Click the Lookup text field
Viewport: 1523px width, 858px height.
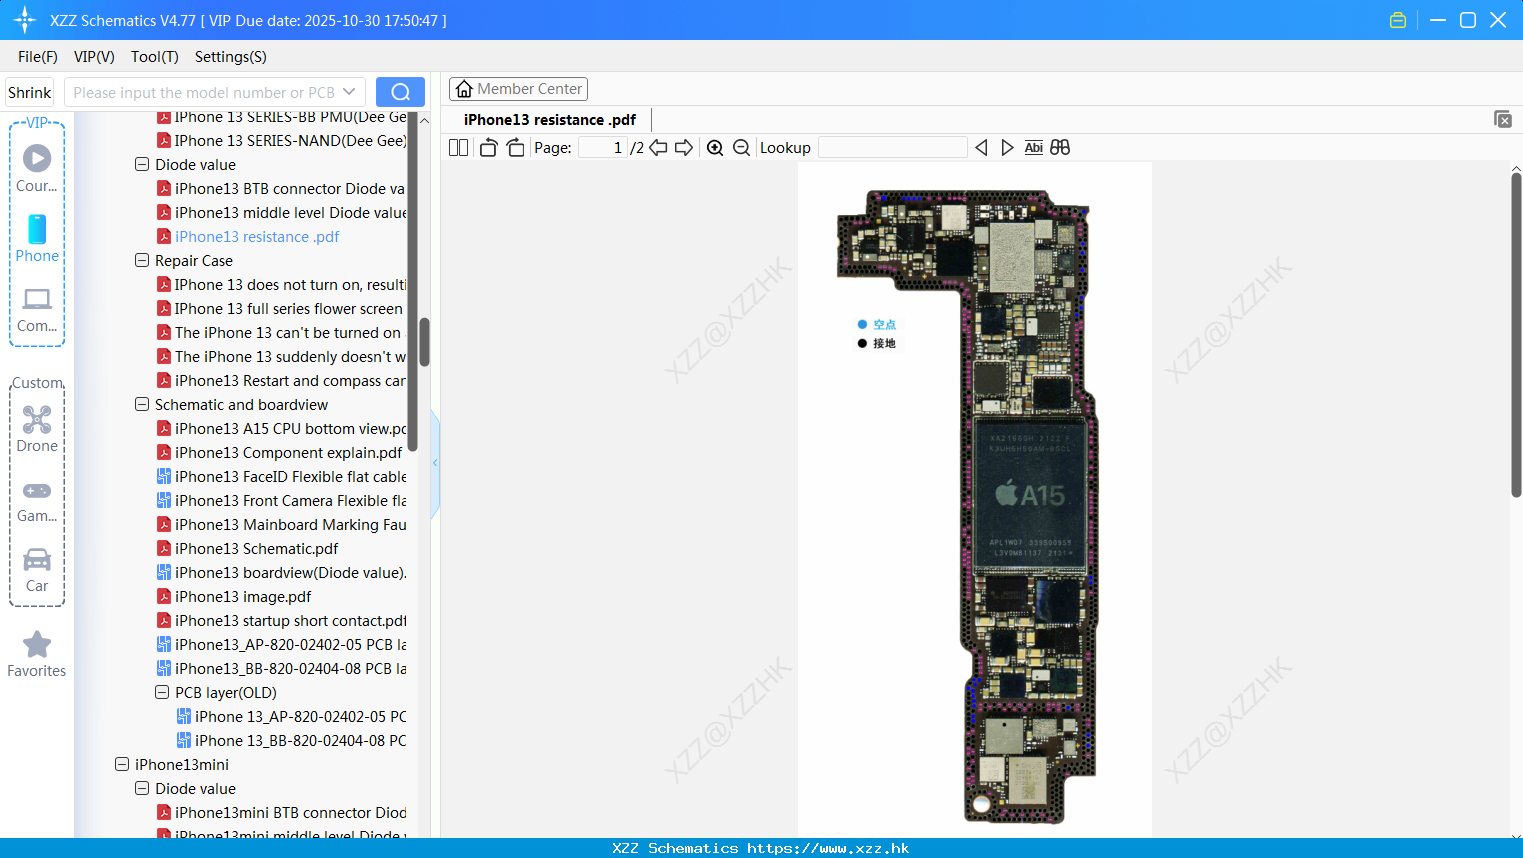click(892, 147)
